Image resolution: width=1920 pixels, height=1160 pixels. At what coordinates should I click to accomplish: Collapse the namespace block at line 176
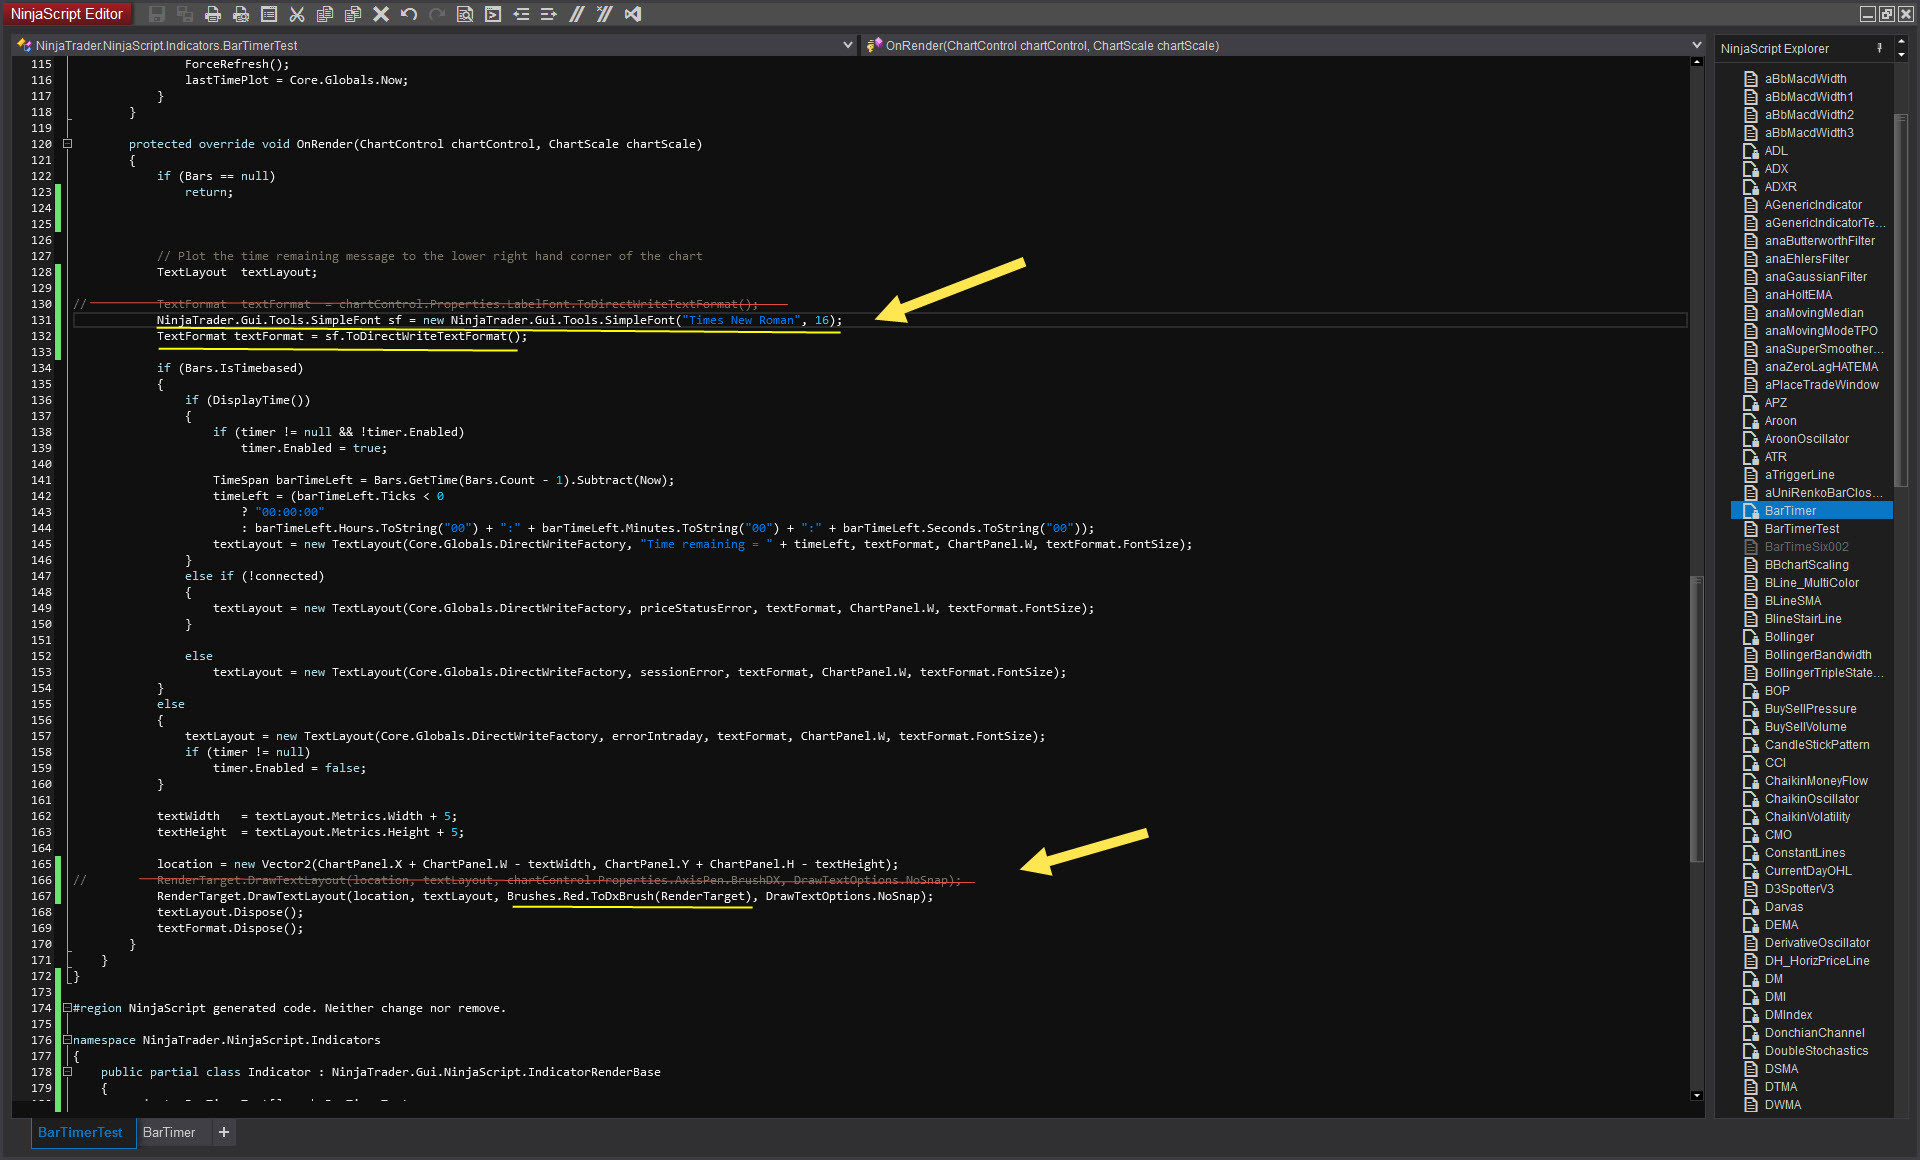point(68,1040)
